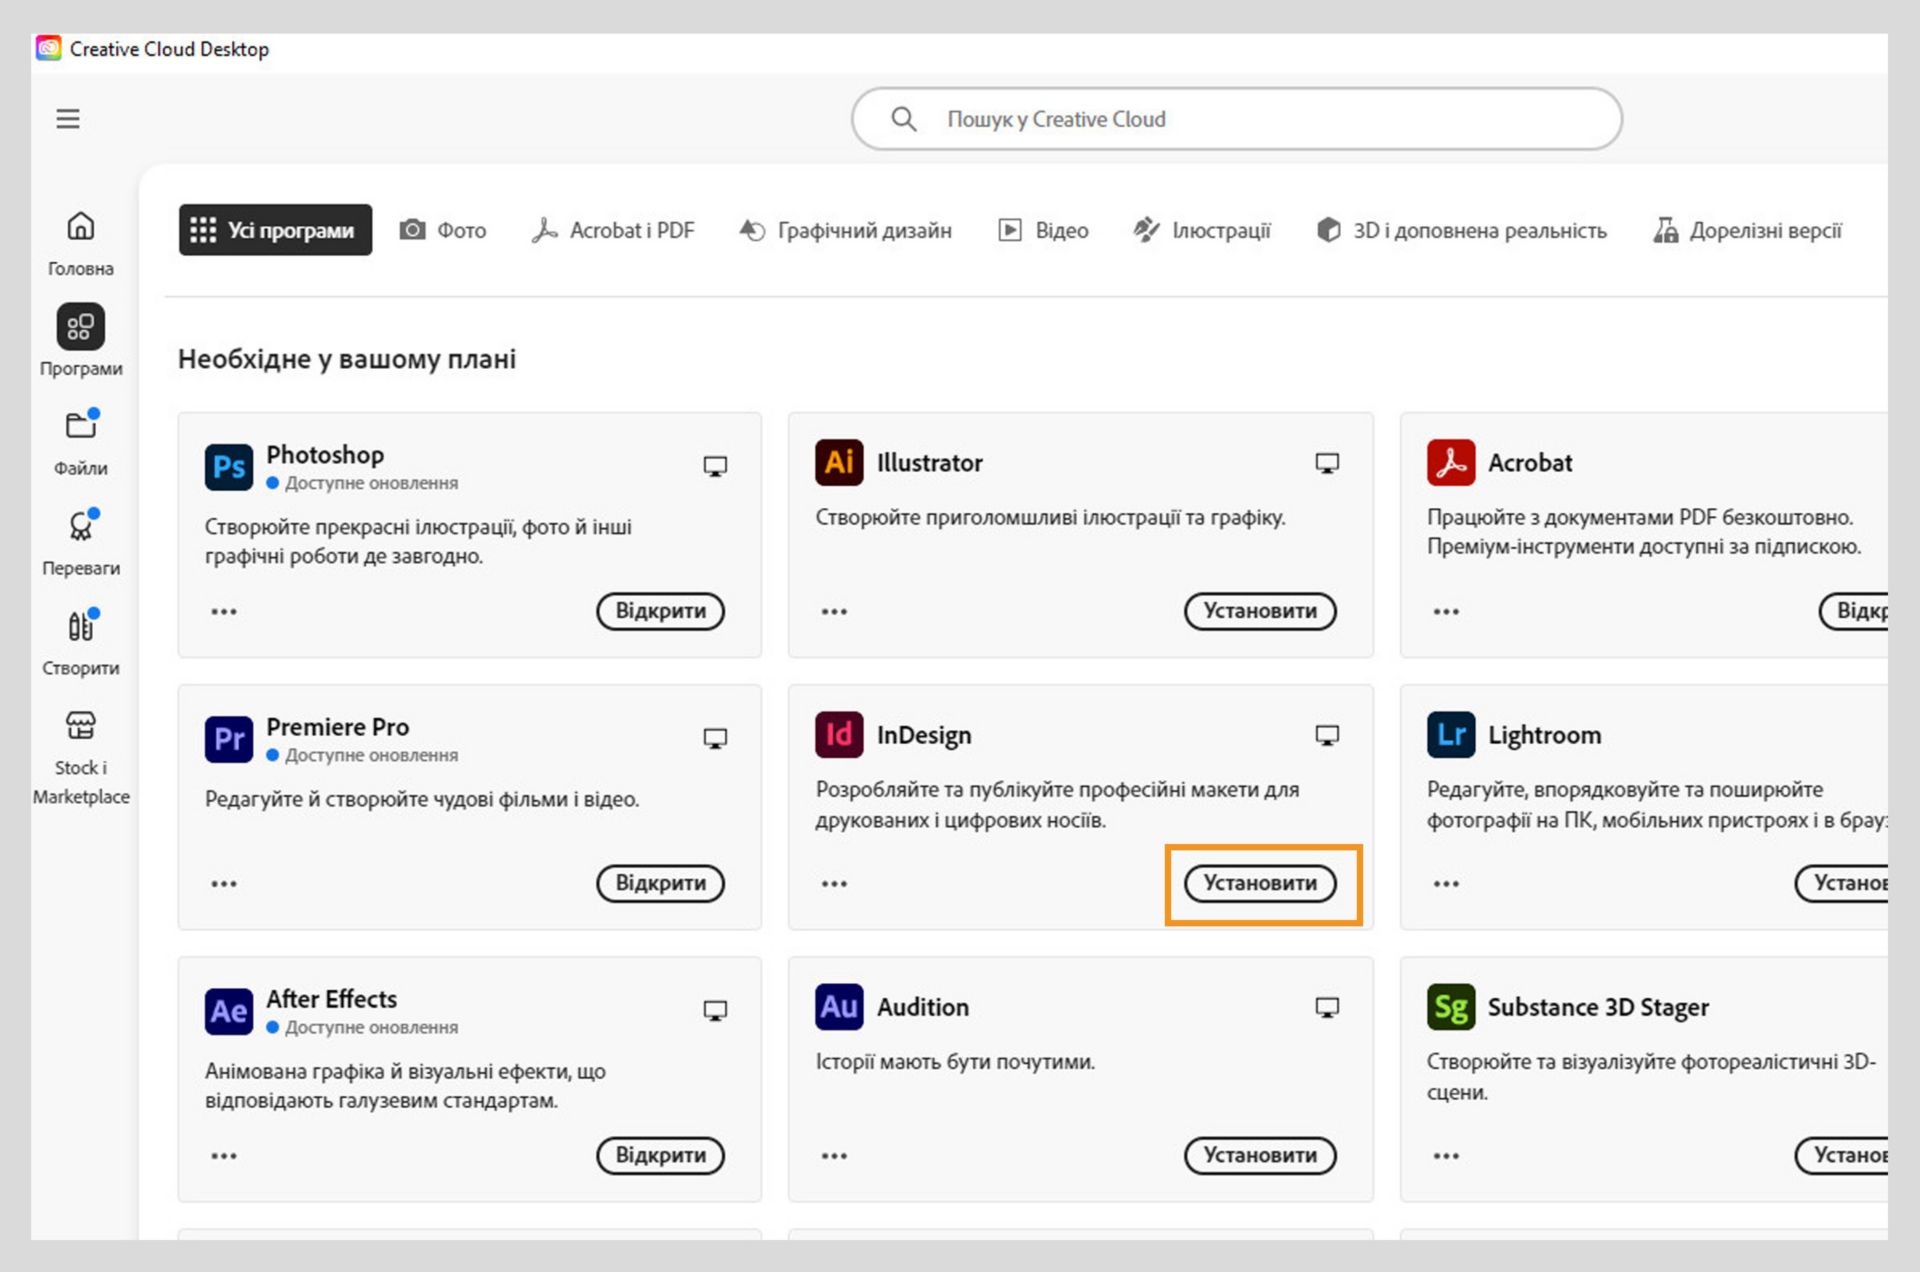1920x1272 pixels.
Task: Open the hamburger menu icon
Action: pyautogui.click(x=67, y=119)
